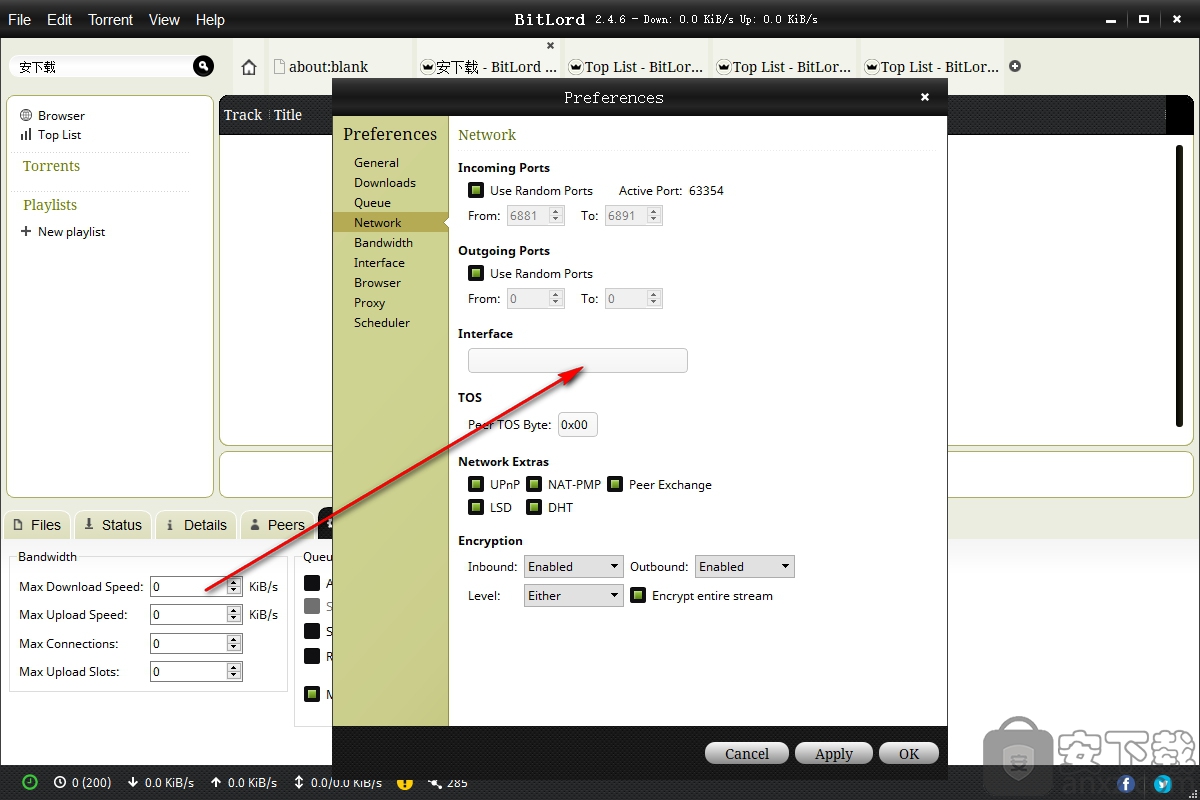Close the active browser tab with small x

pyautogui.click(x=550, y=46)
